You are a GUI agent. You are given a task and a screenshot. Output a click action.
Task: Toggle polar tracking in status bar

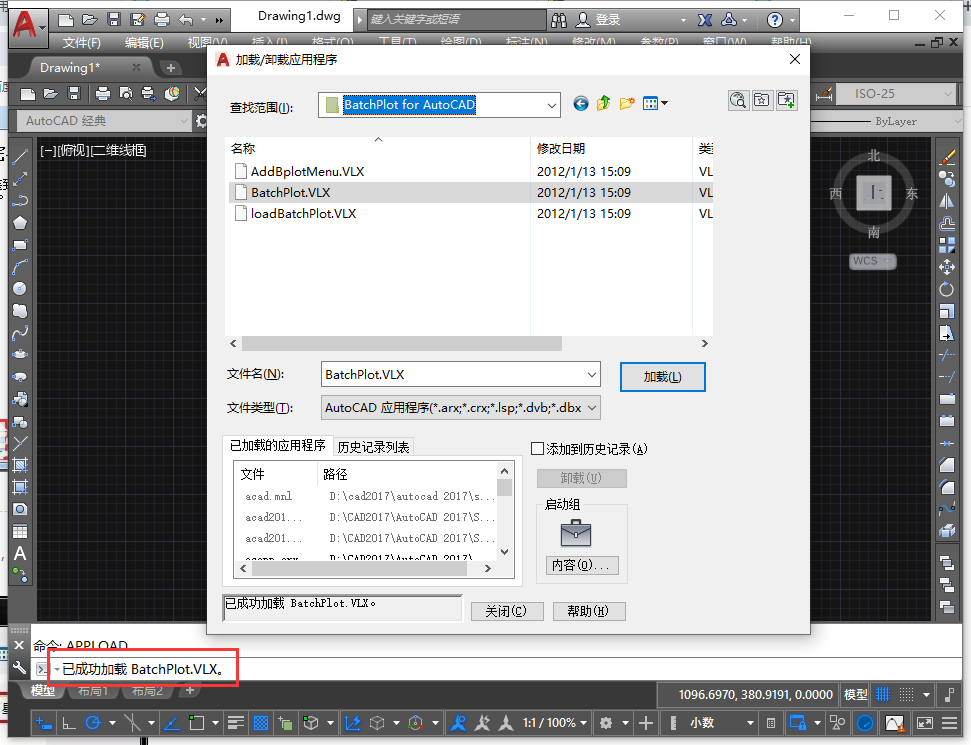(94, 723)
